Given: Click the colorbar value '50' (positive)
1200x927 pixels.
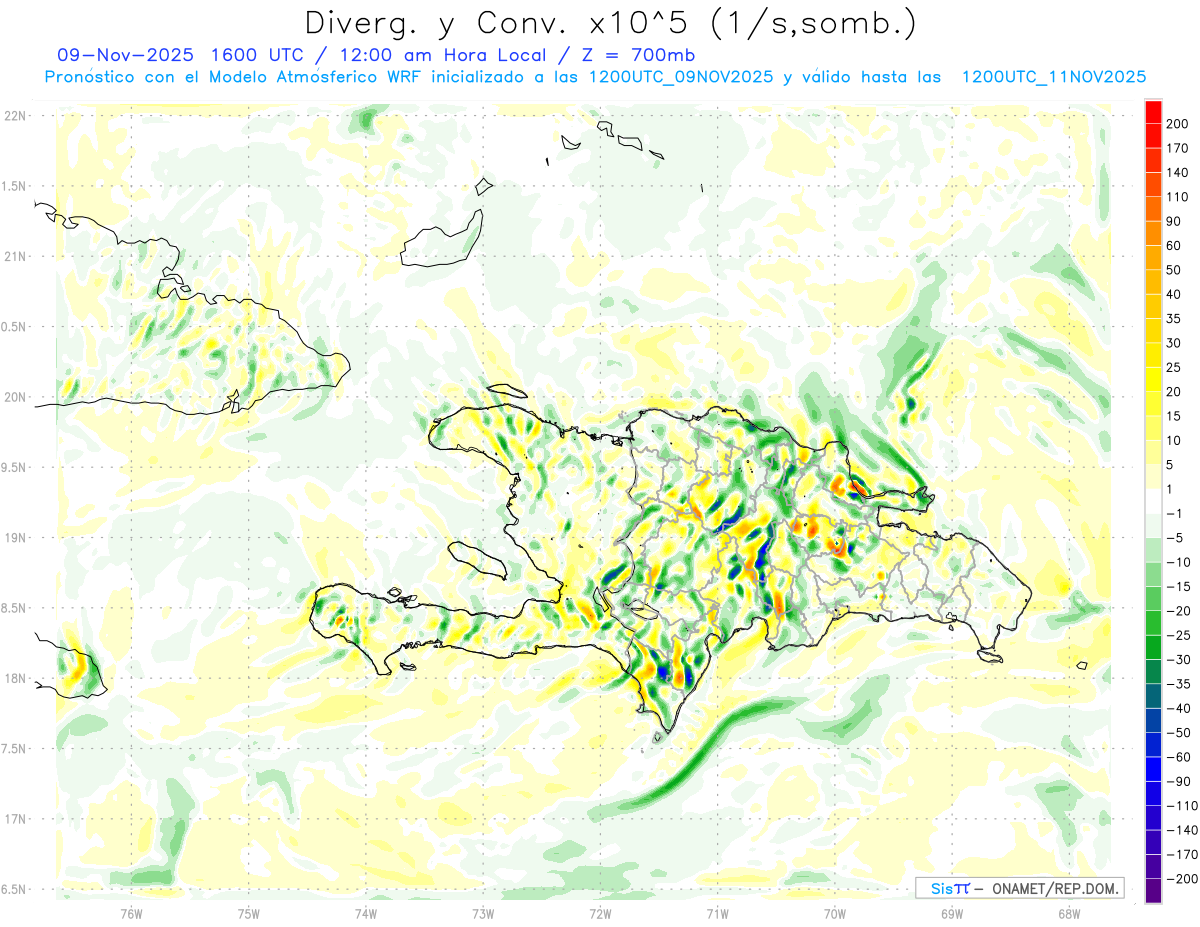Looking at the screenshot, I should click(1174, 270).
